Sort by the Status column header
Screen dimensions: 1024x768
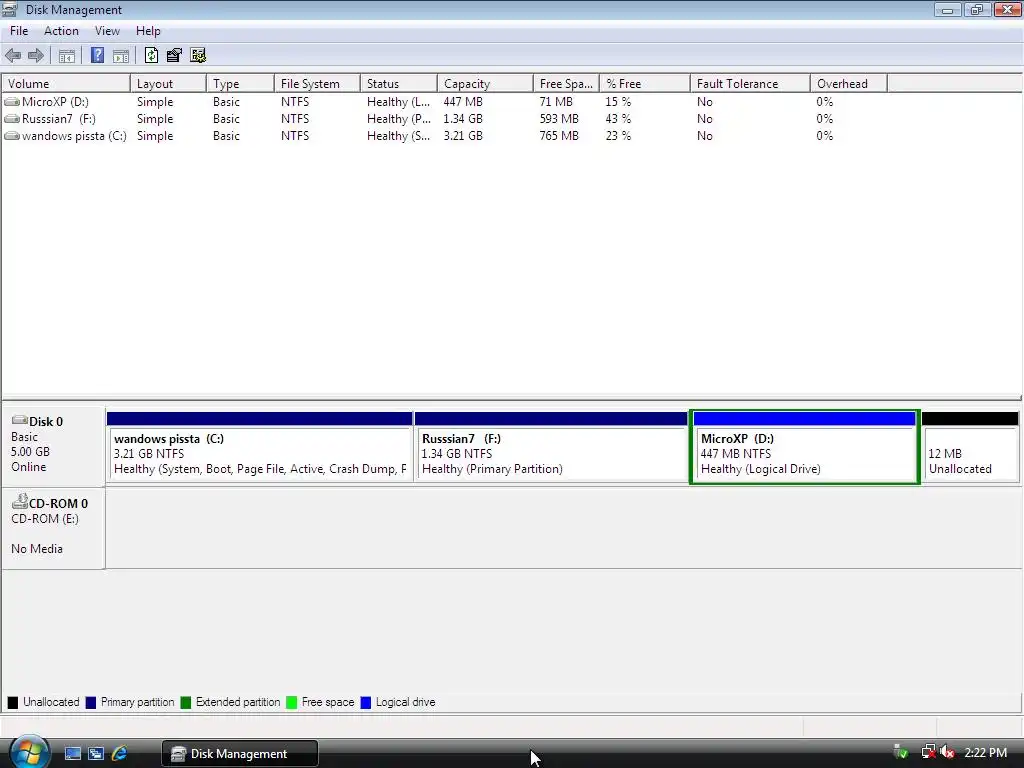(x=399, y=84)
